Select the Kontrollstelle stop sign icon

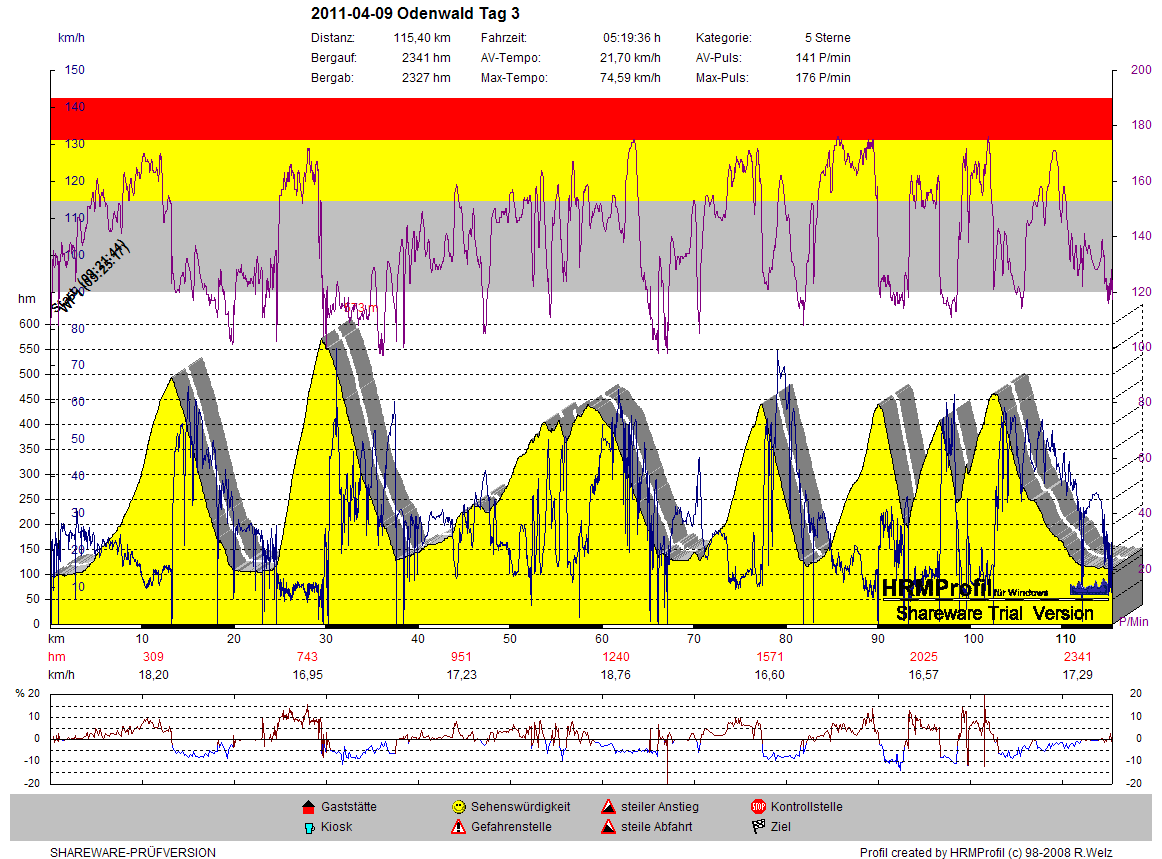coord(758,806)
